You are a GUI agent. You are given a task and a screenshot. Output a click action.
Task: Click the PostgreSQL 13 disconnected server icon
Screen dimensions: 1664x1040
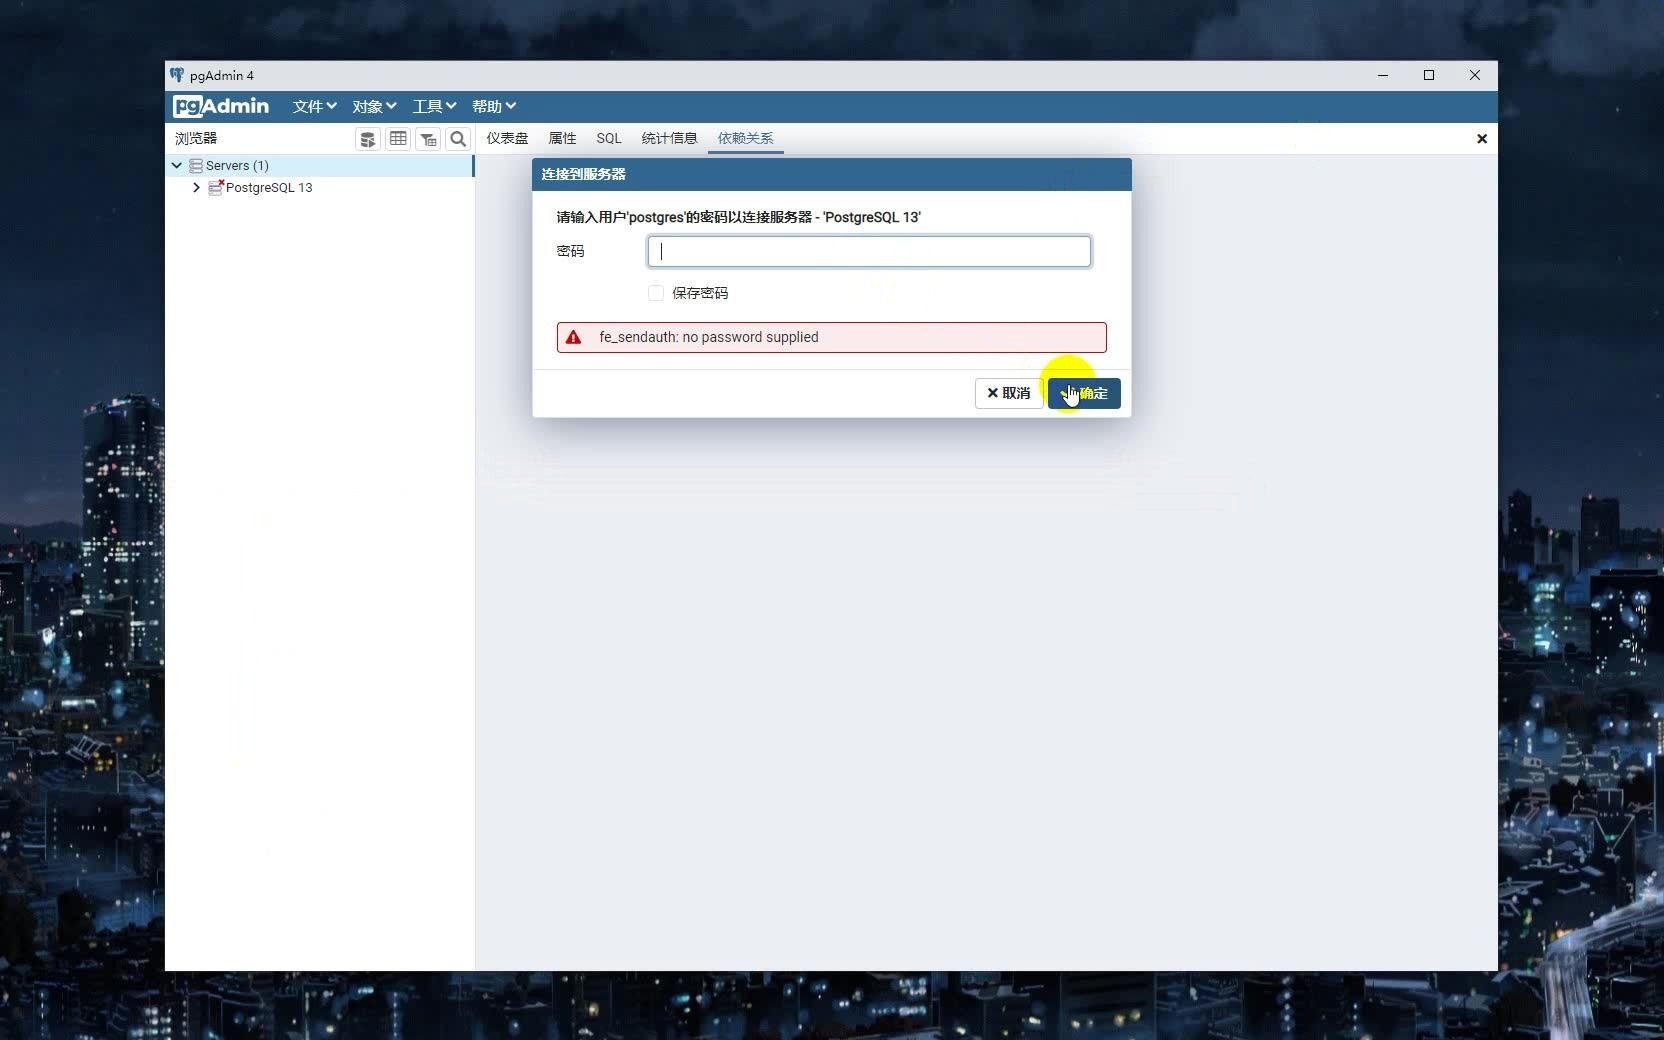coord(216,187)
